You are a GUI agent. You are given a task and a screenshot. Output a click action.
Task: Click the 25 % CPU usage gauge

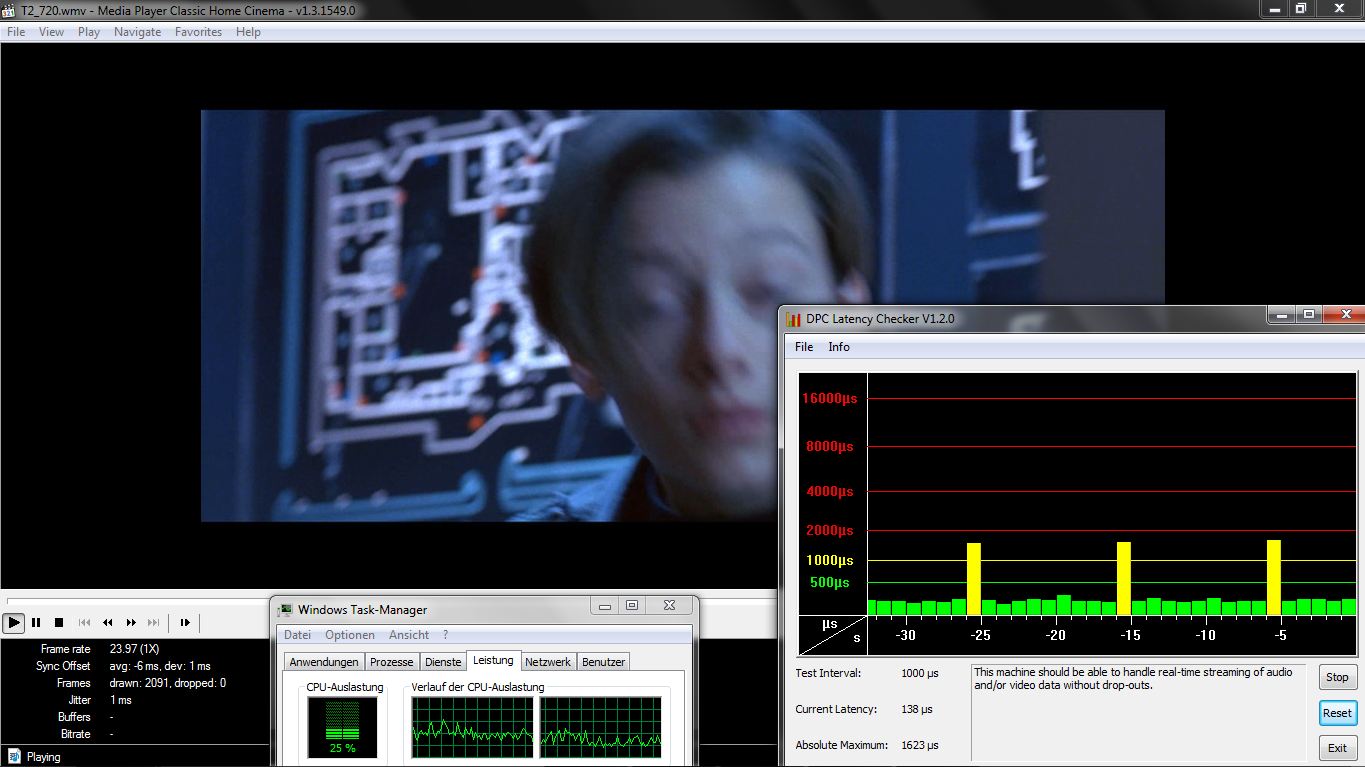342,727
